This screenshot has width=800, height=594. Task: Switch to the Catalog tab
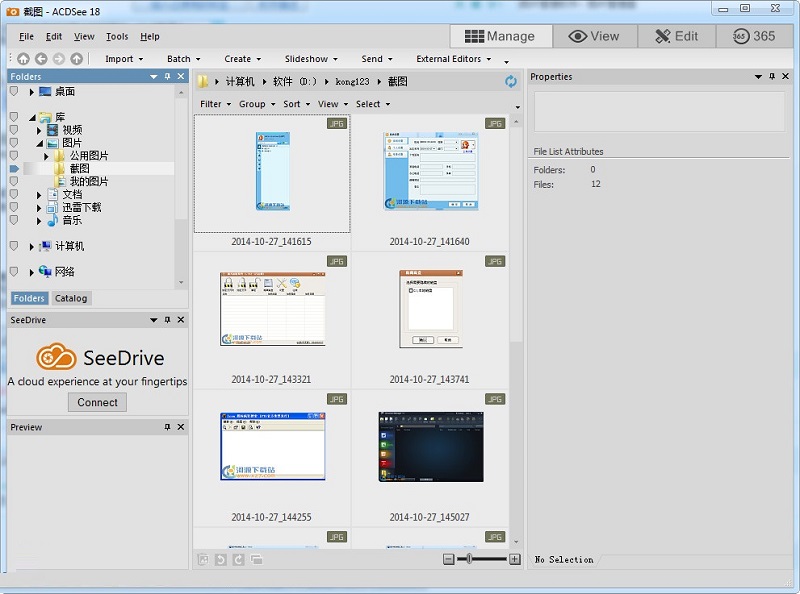(x=71, y=298)
